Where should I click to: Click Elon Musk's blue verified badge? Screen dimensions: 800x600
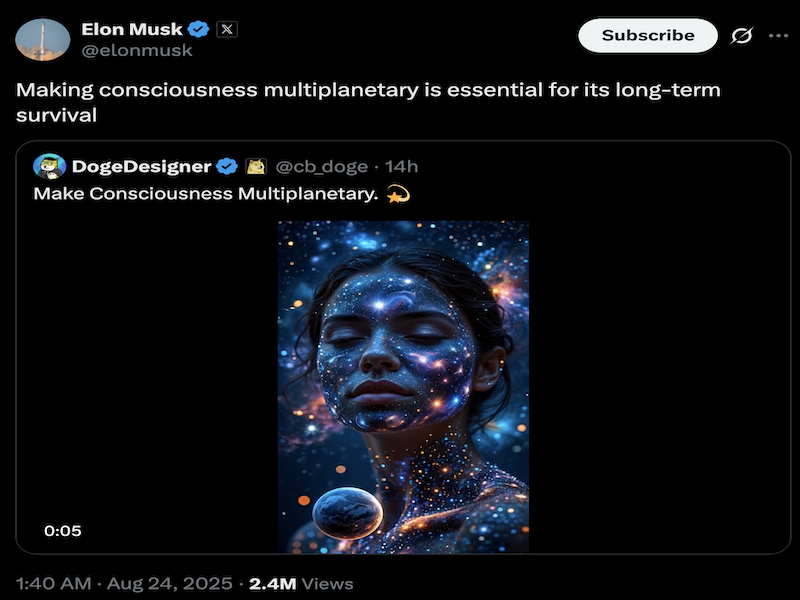197,29
